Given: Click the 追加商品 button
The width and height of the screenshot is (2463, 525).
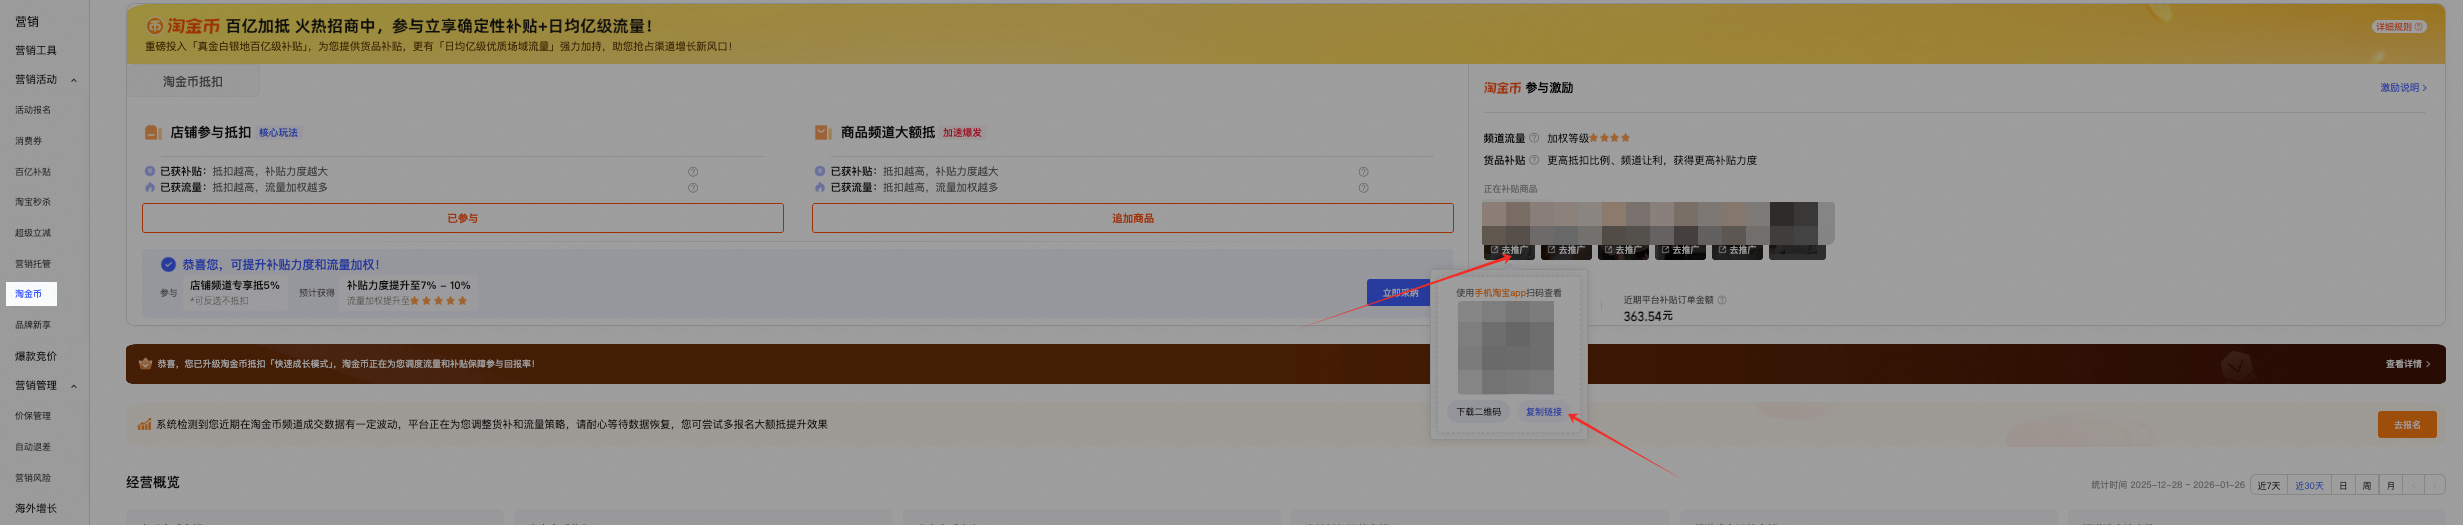Looking at the screenshot, I should [1133, 218].
